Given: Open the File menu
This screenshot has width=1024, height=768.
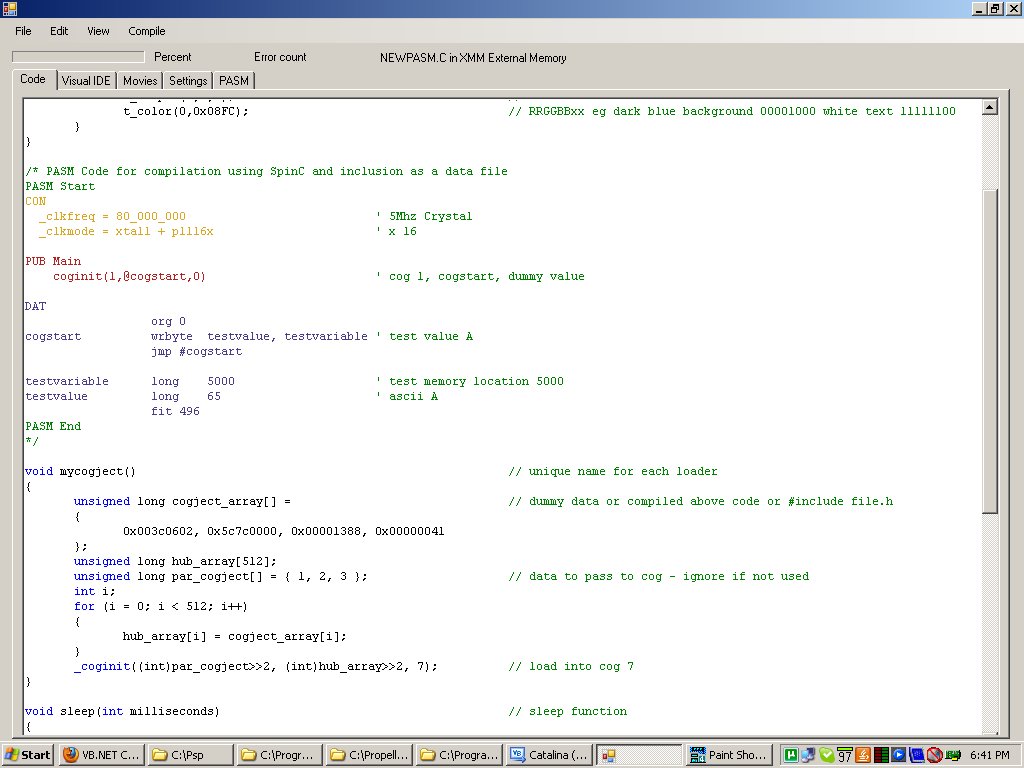Looking at the screenshot, I should 23,31.
